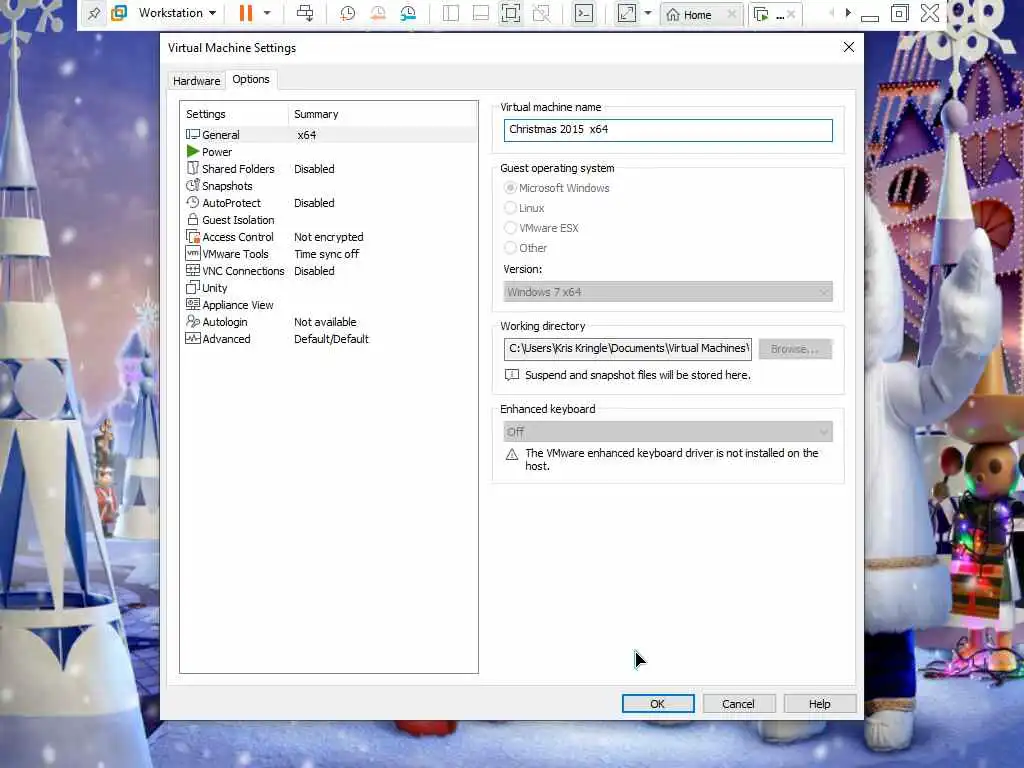This screenshot has width=1024, height=768.
Task: Click the orange Pause VM button
Action: [x=246, y=13]
